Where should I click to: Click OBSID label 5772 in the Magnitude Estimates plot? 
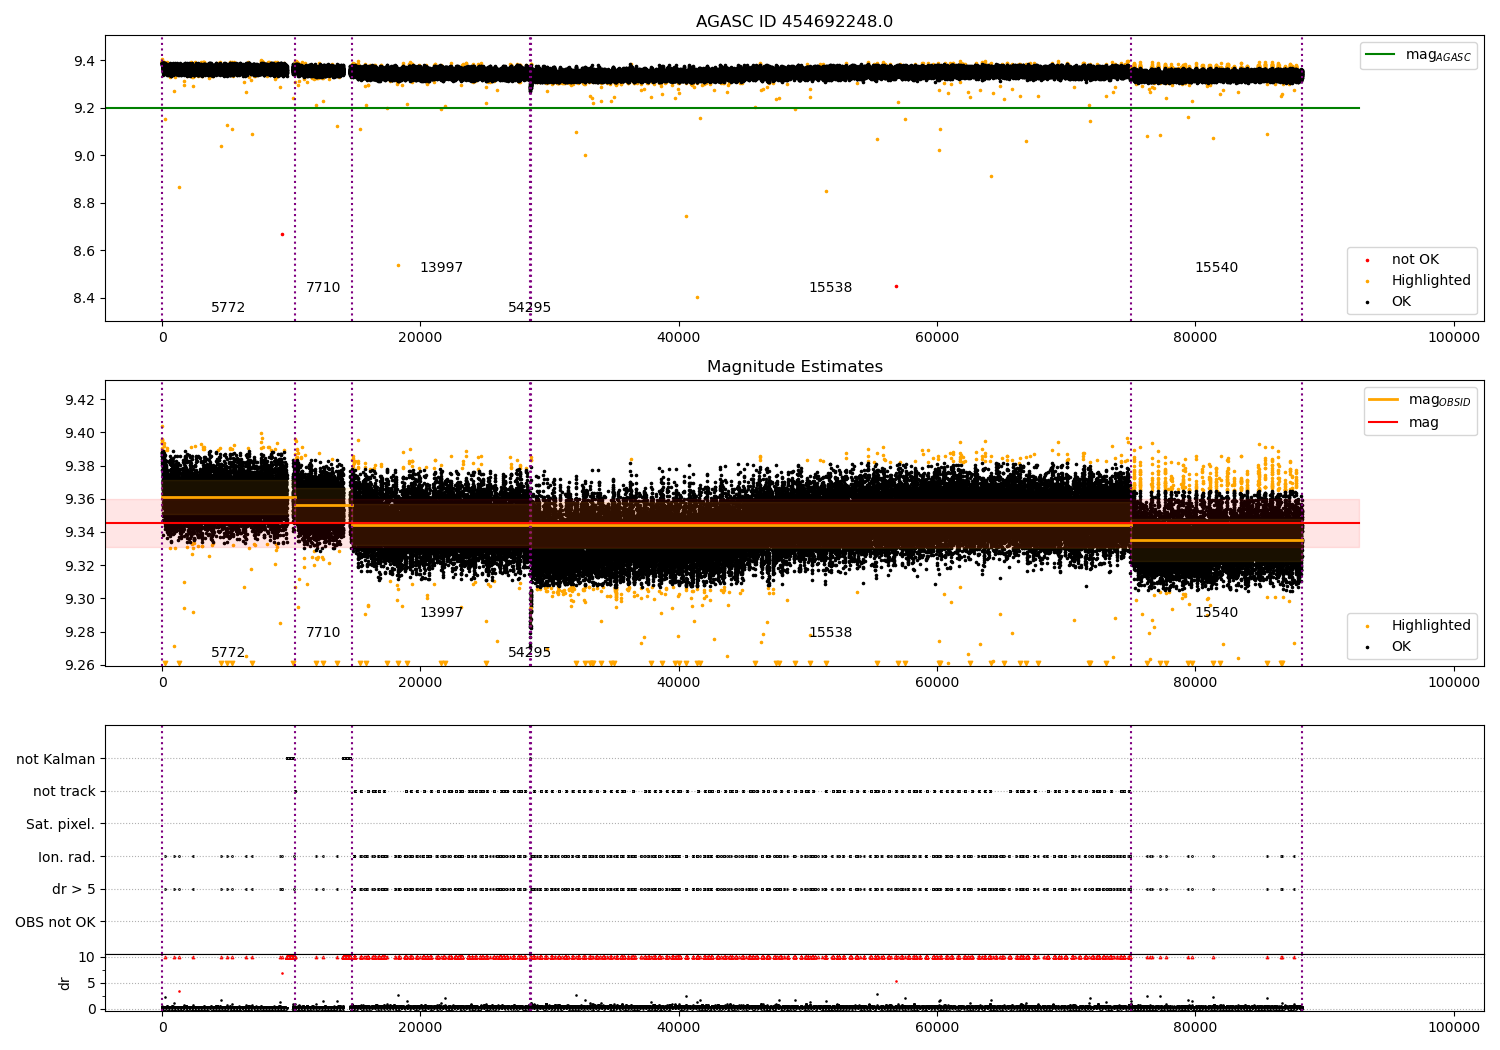click(228, 653)
